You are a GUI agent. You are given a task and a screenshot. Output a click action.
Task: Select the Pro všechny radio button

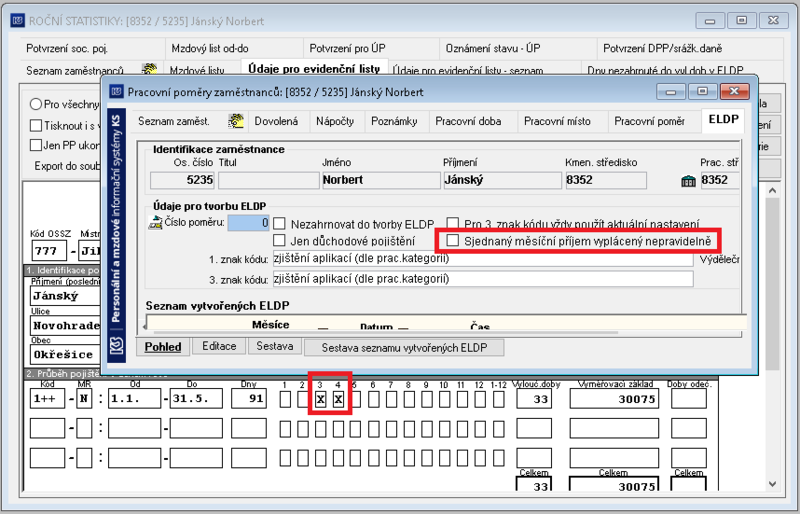(x=36, y=104)
